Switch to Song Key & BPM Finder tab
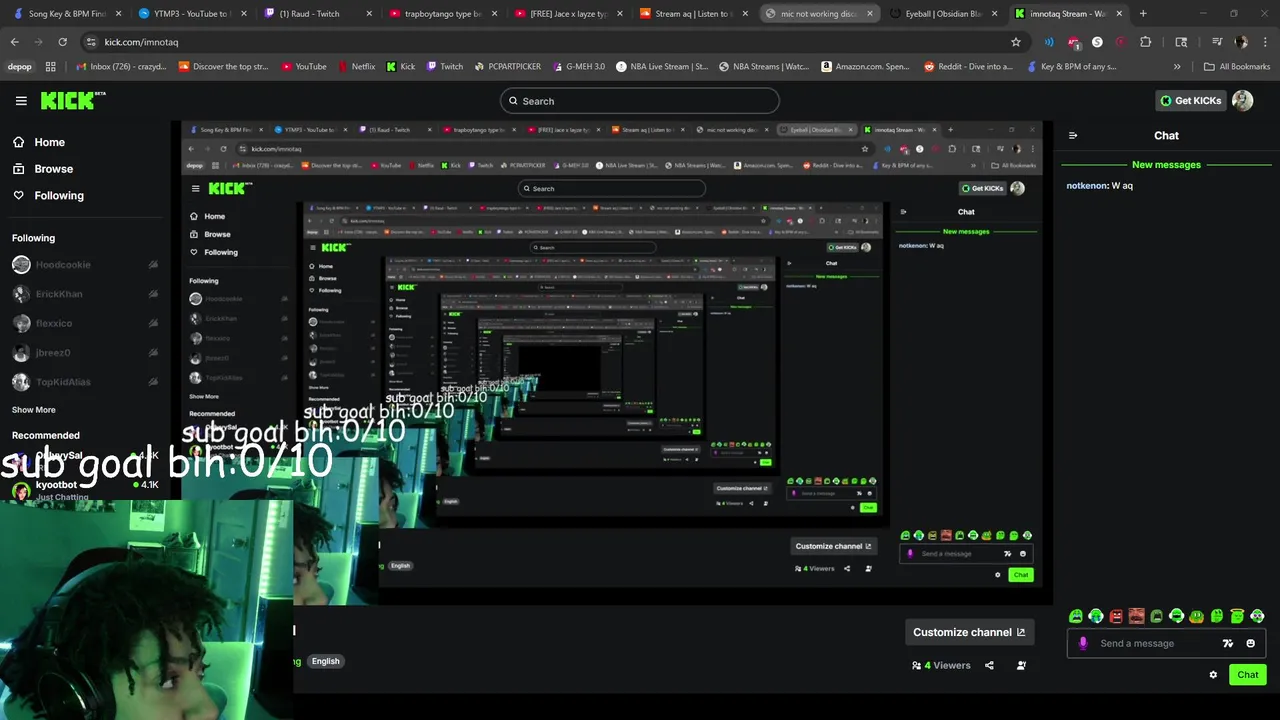 (67, 14)
